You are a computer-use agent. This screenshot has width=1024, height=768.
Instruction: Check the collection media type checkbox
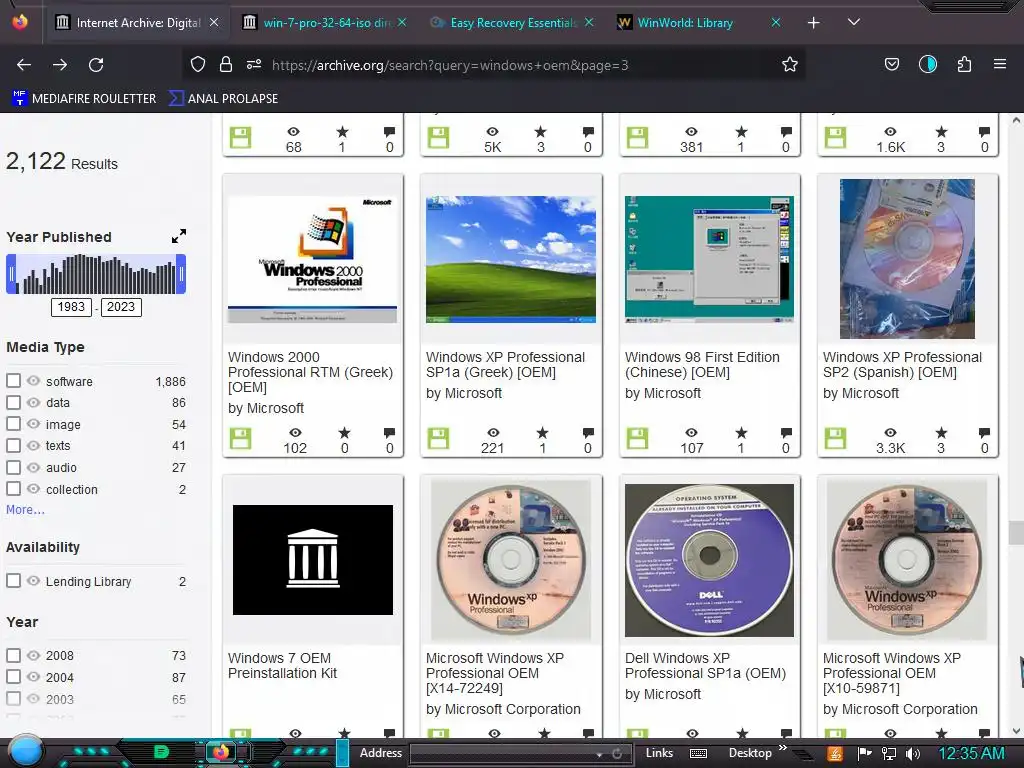pyautogui.click(x=14, y=488)
